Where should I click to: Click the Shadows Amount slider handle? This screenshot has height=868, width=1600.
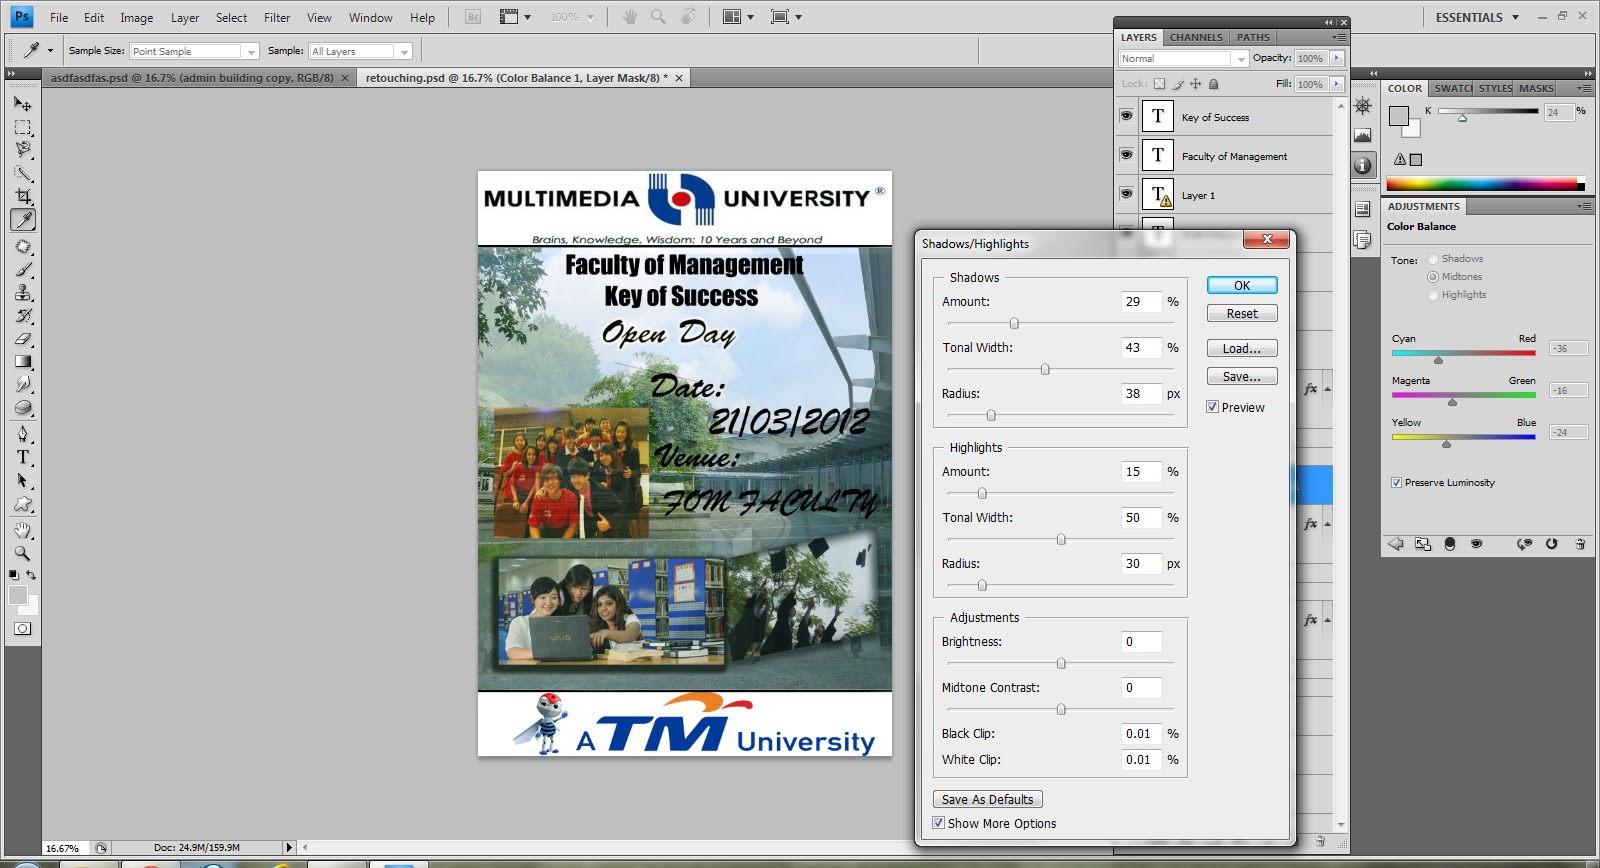coord(1014,323)
